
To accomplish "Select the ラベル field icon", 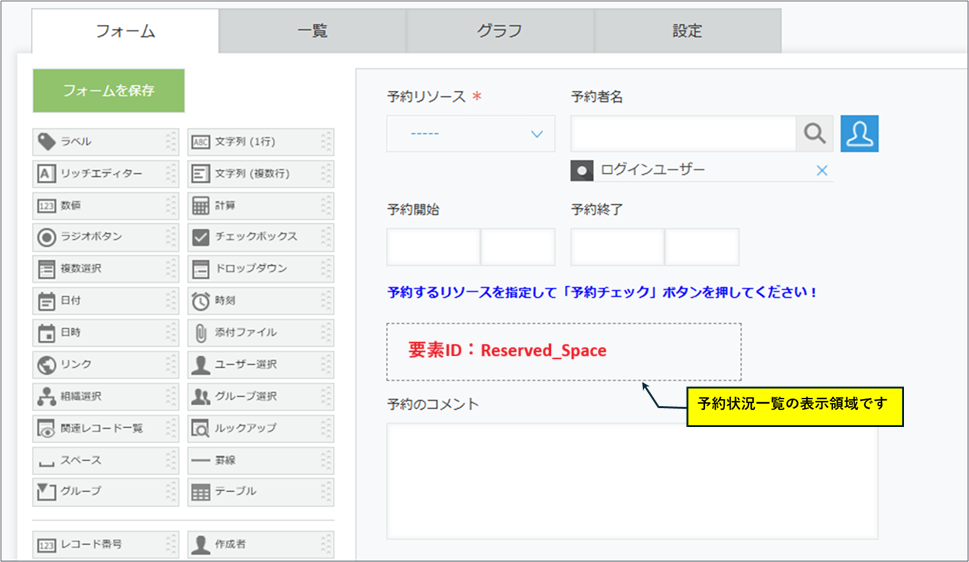I will [46, 142].
